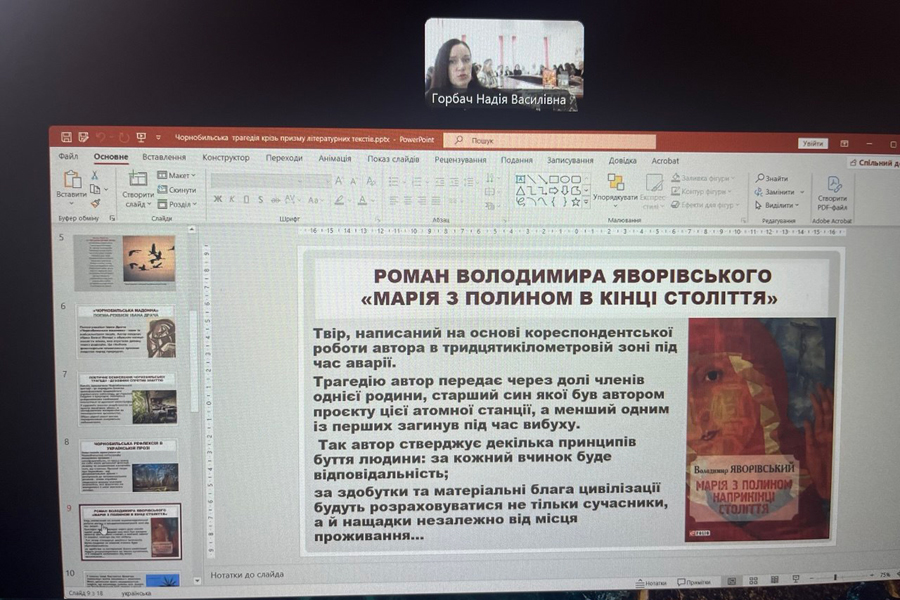This screenshot has width=900, height=600.
Task: Select the text box shape in shapes gallery
Action: point(521,179)
